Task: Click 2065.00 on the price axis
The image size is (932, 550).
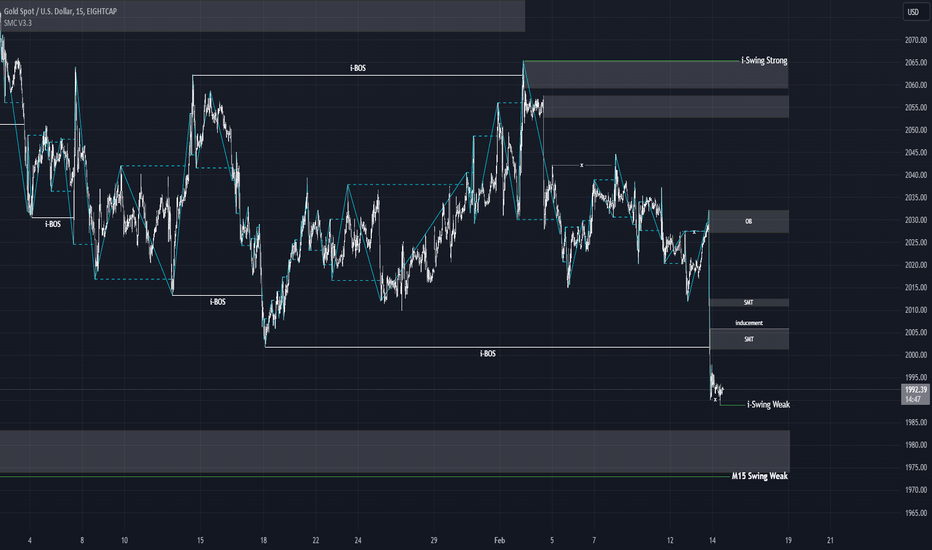Action: point(916,62)
